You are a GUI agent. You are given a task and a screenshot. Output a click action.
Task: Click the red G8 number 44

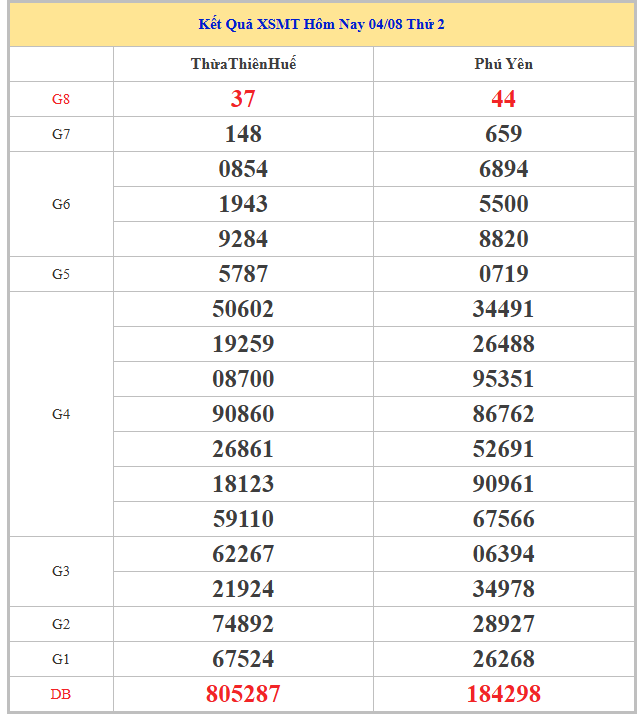pyautogui.click(x=503, y=99)
